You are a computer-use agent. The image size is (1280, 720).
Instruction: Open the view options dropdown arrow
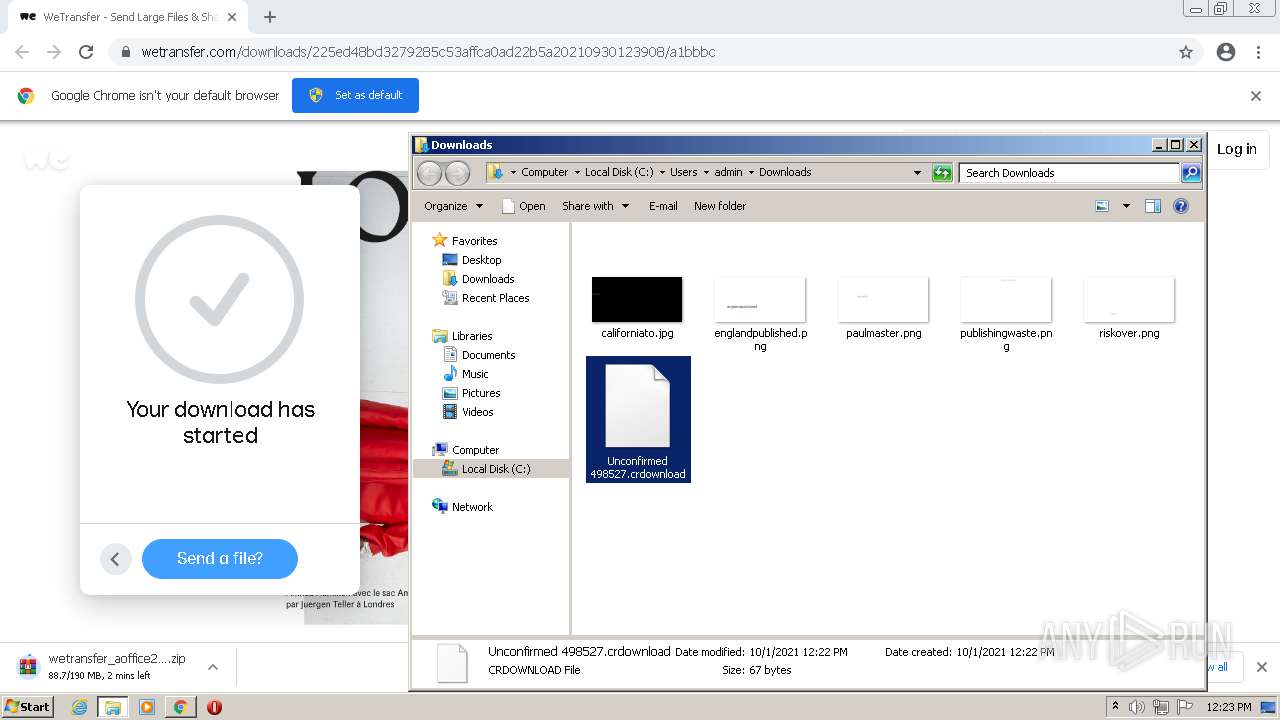tap(1126, 206)
